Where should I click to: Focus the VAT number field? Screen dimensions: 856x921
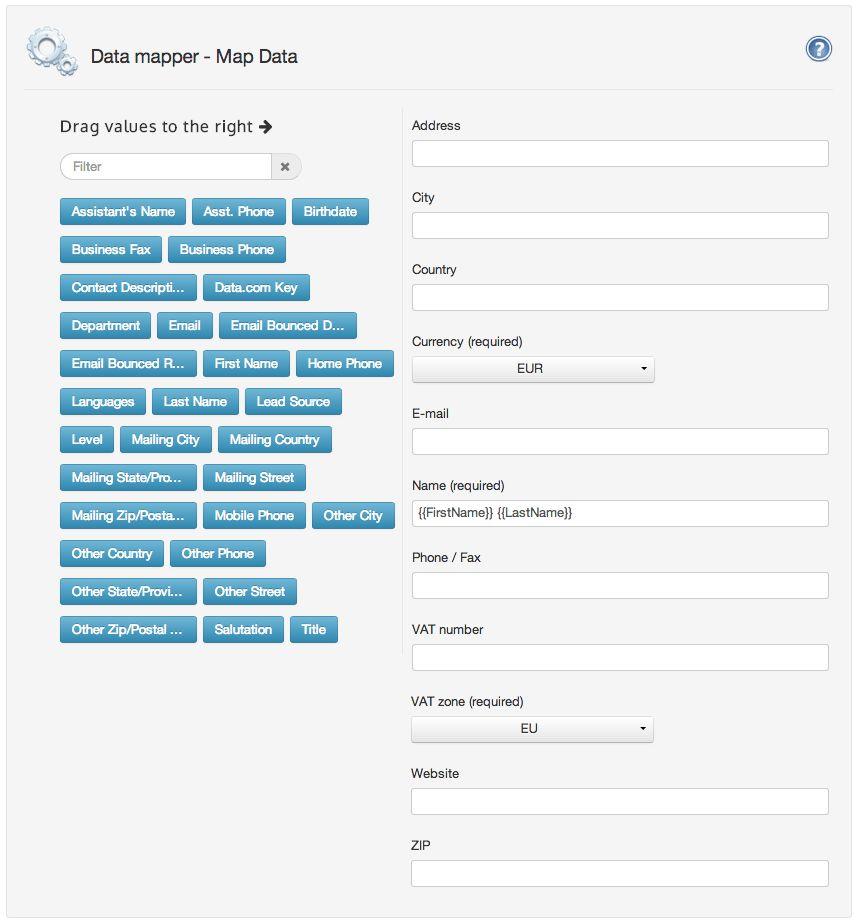click(x=620, y=658)
